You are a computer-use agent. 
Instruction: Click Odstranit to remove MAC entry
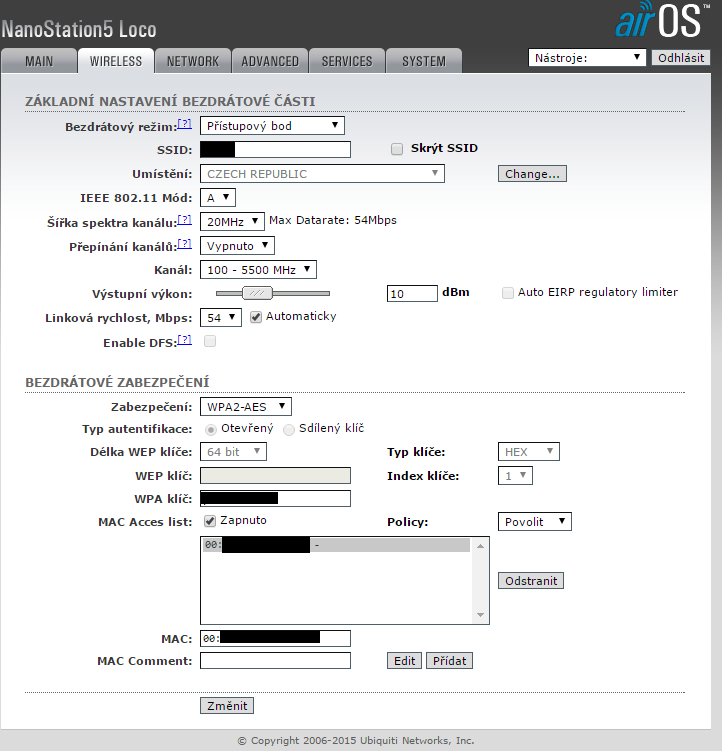531,580
